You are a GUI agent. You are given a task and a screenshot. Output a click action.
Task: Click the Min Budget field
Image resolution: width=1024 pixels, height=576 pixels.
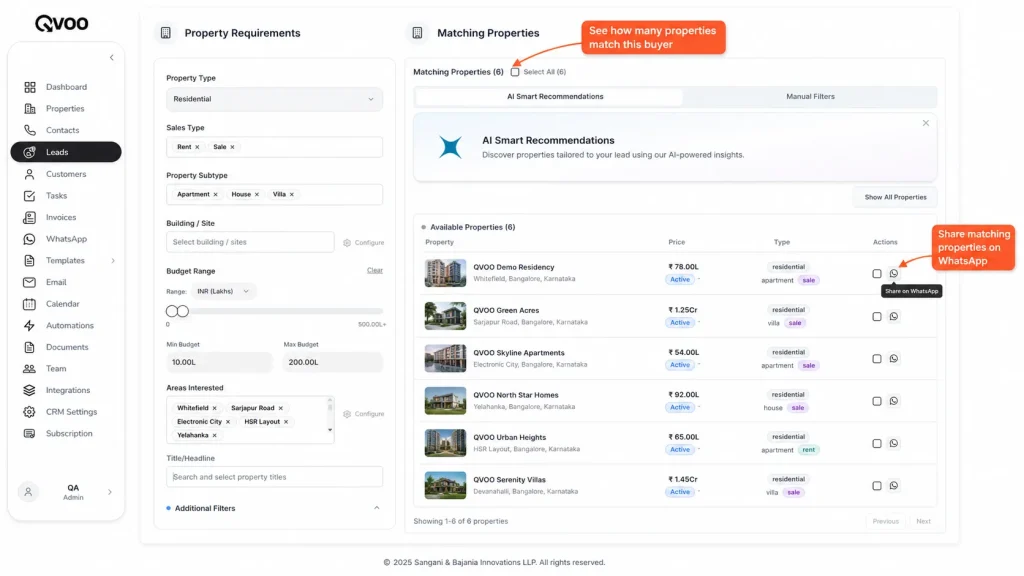pyautogui.click(x=219, y=362)
